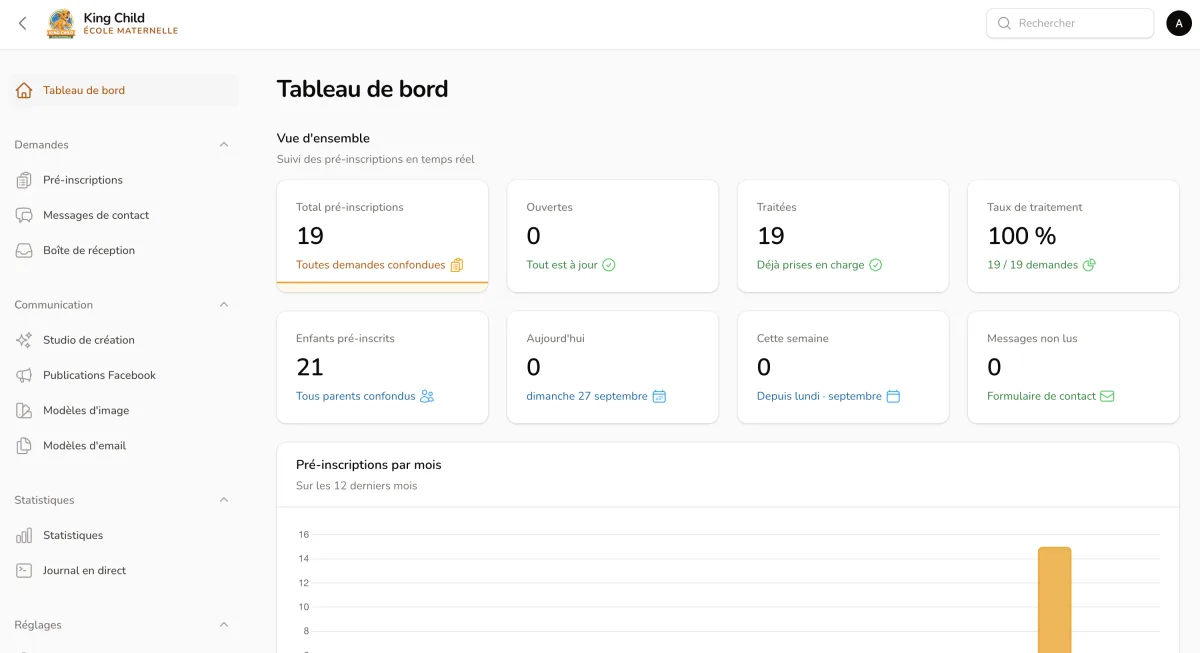The image size is (1200, 653).
Task: Click envelope icon beside Formulaire de contact
Action: (x=1107, y=396)
